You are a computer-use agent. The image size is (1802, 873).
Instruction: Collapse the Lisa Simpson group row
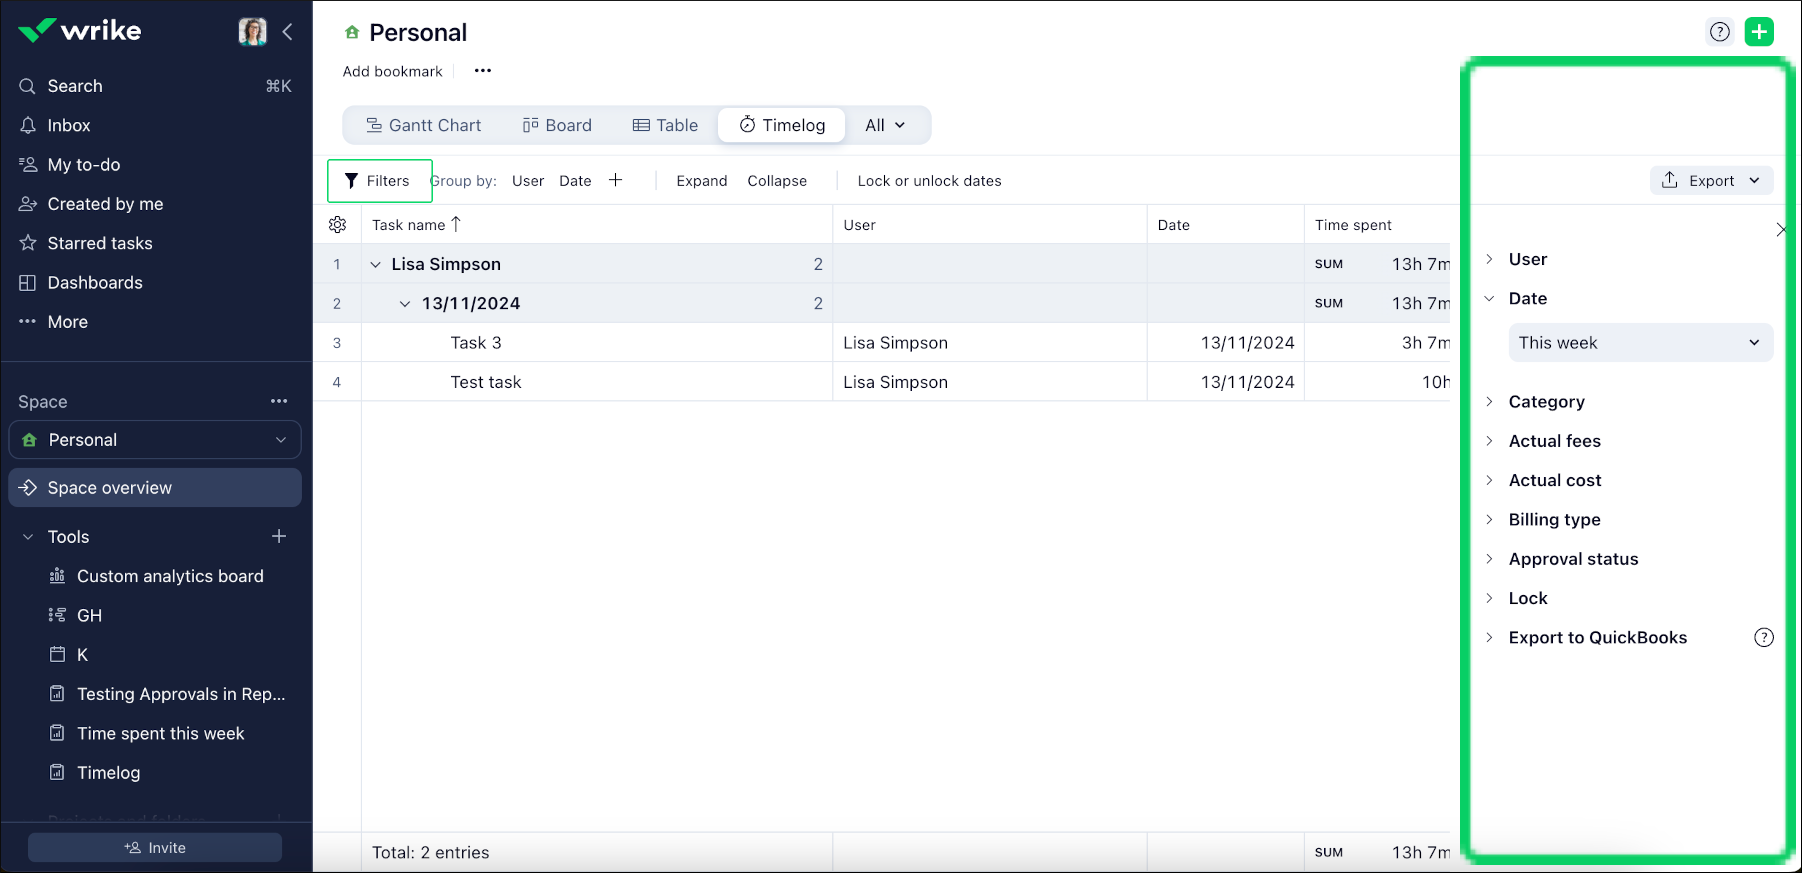(376, 265)
